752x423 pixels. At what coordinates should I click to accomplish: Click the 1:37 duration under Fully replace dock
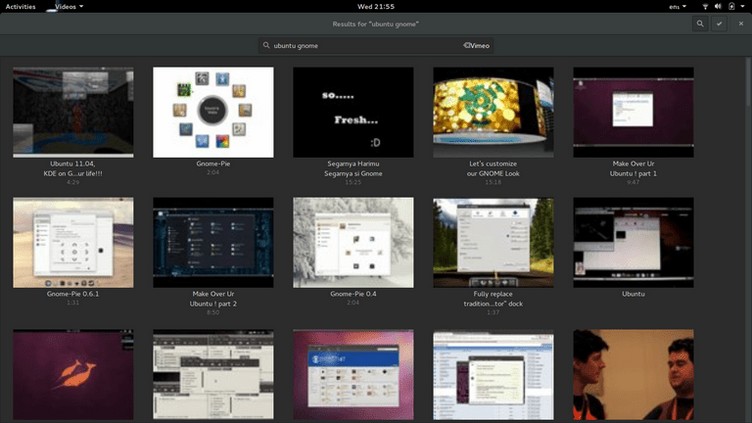pos(493,312)
